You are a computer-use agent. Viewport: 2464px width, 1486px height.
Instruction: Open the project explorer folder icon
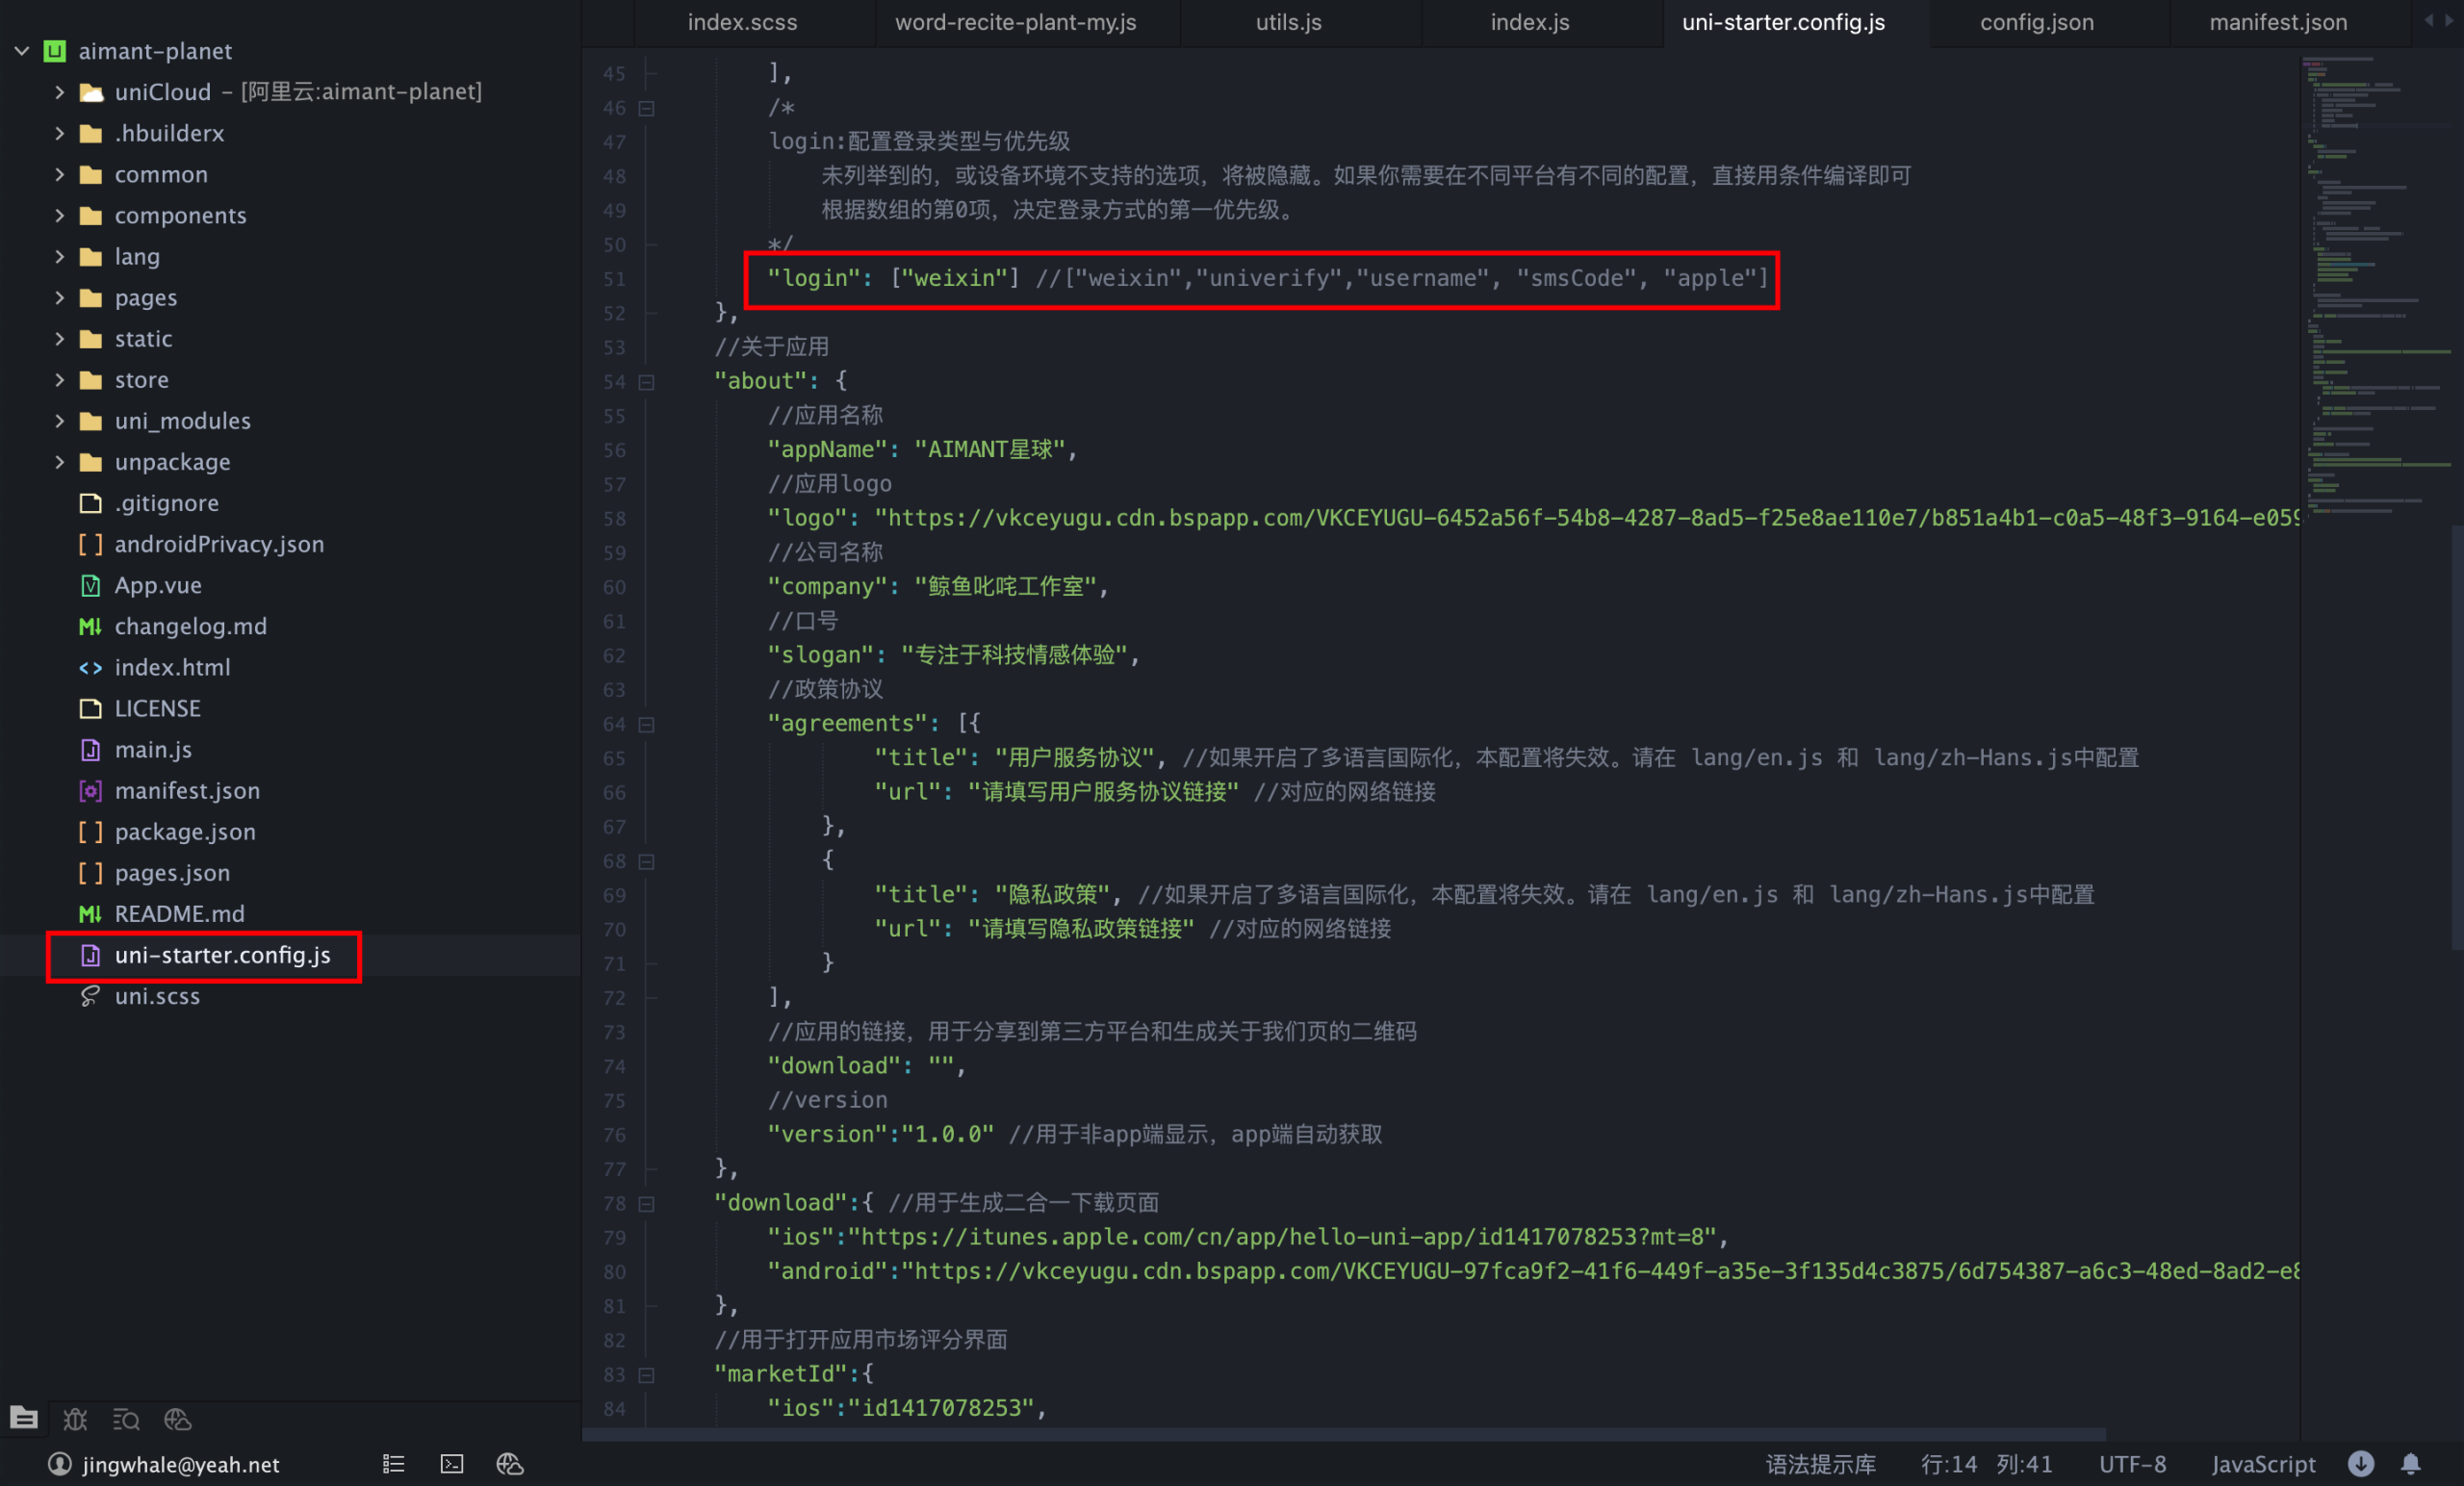click(24, 1418)
